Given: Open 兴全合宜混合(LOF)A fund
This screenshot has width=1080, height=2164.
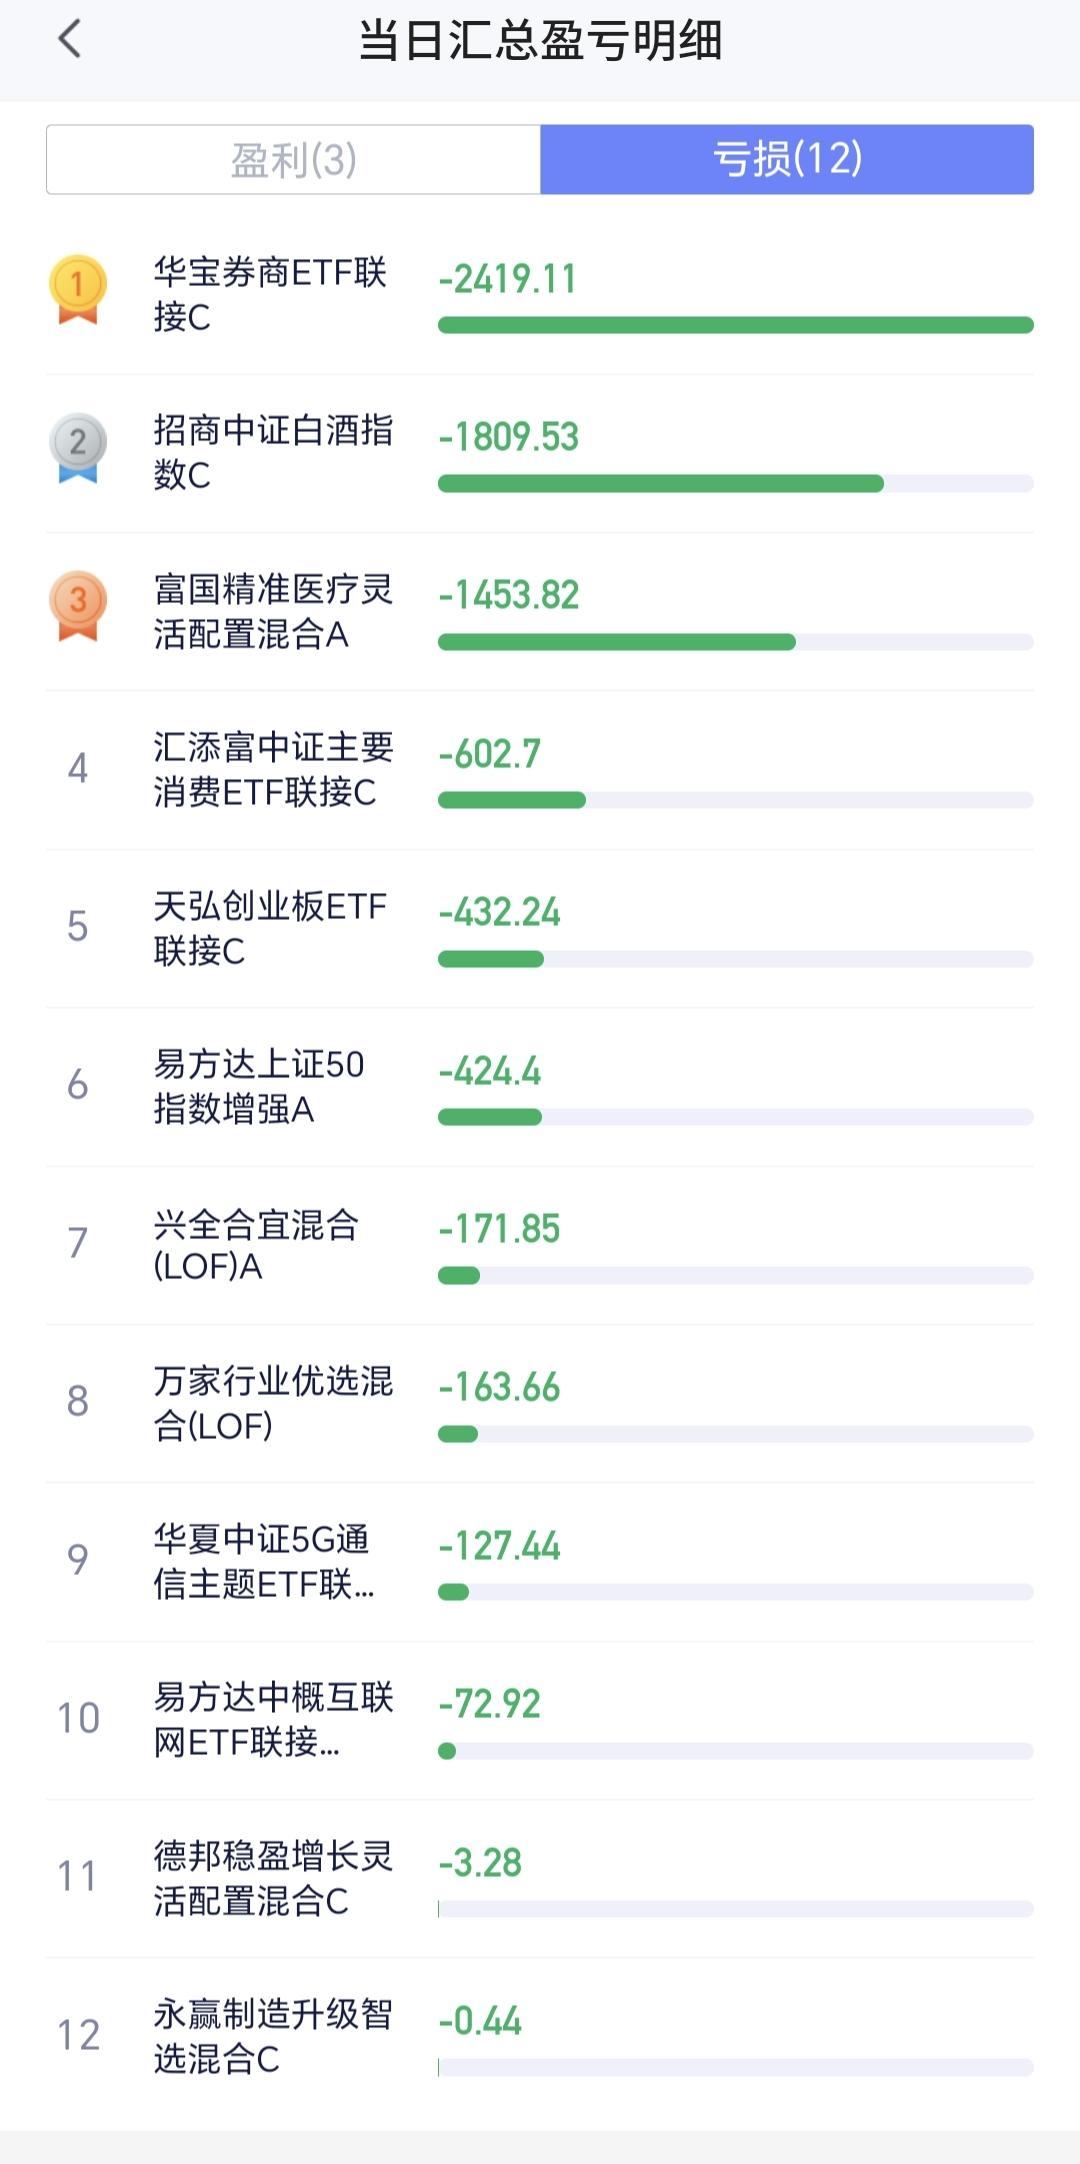Looking at the screenshot, I should [x=256, y=1245].
